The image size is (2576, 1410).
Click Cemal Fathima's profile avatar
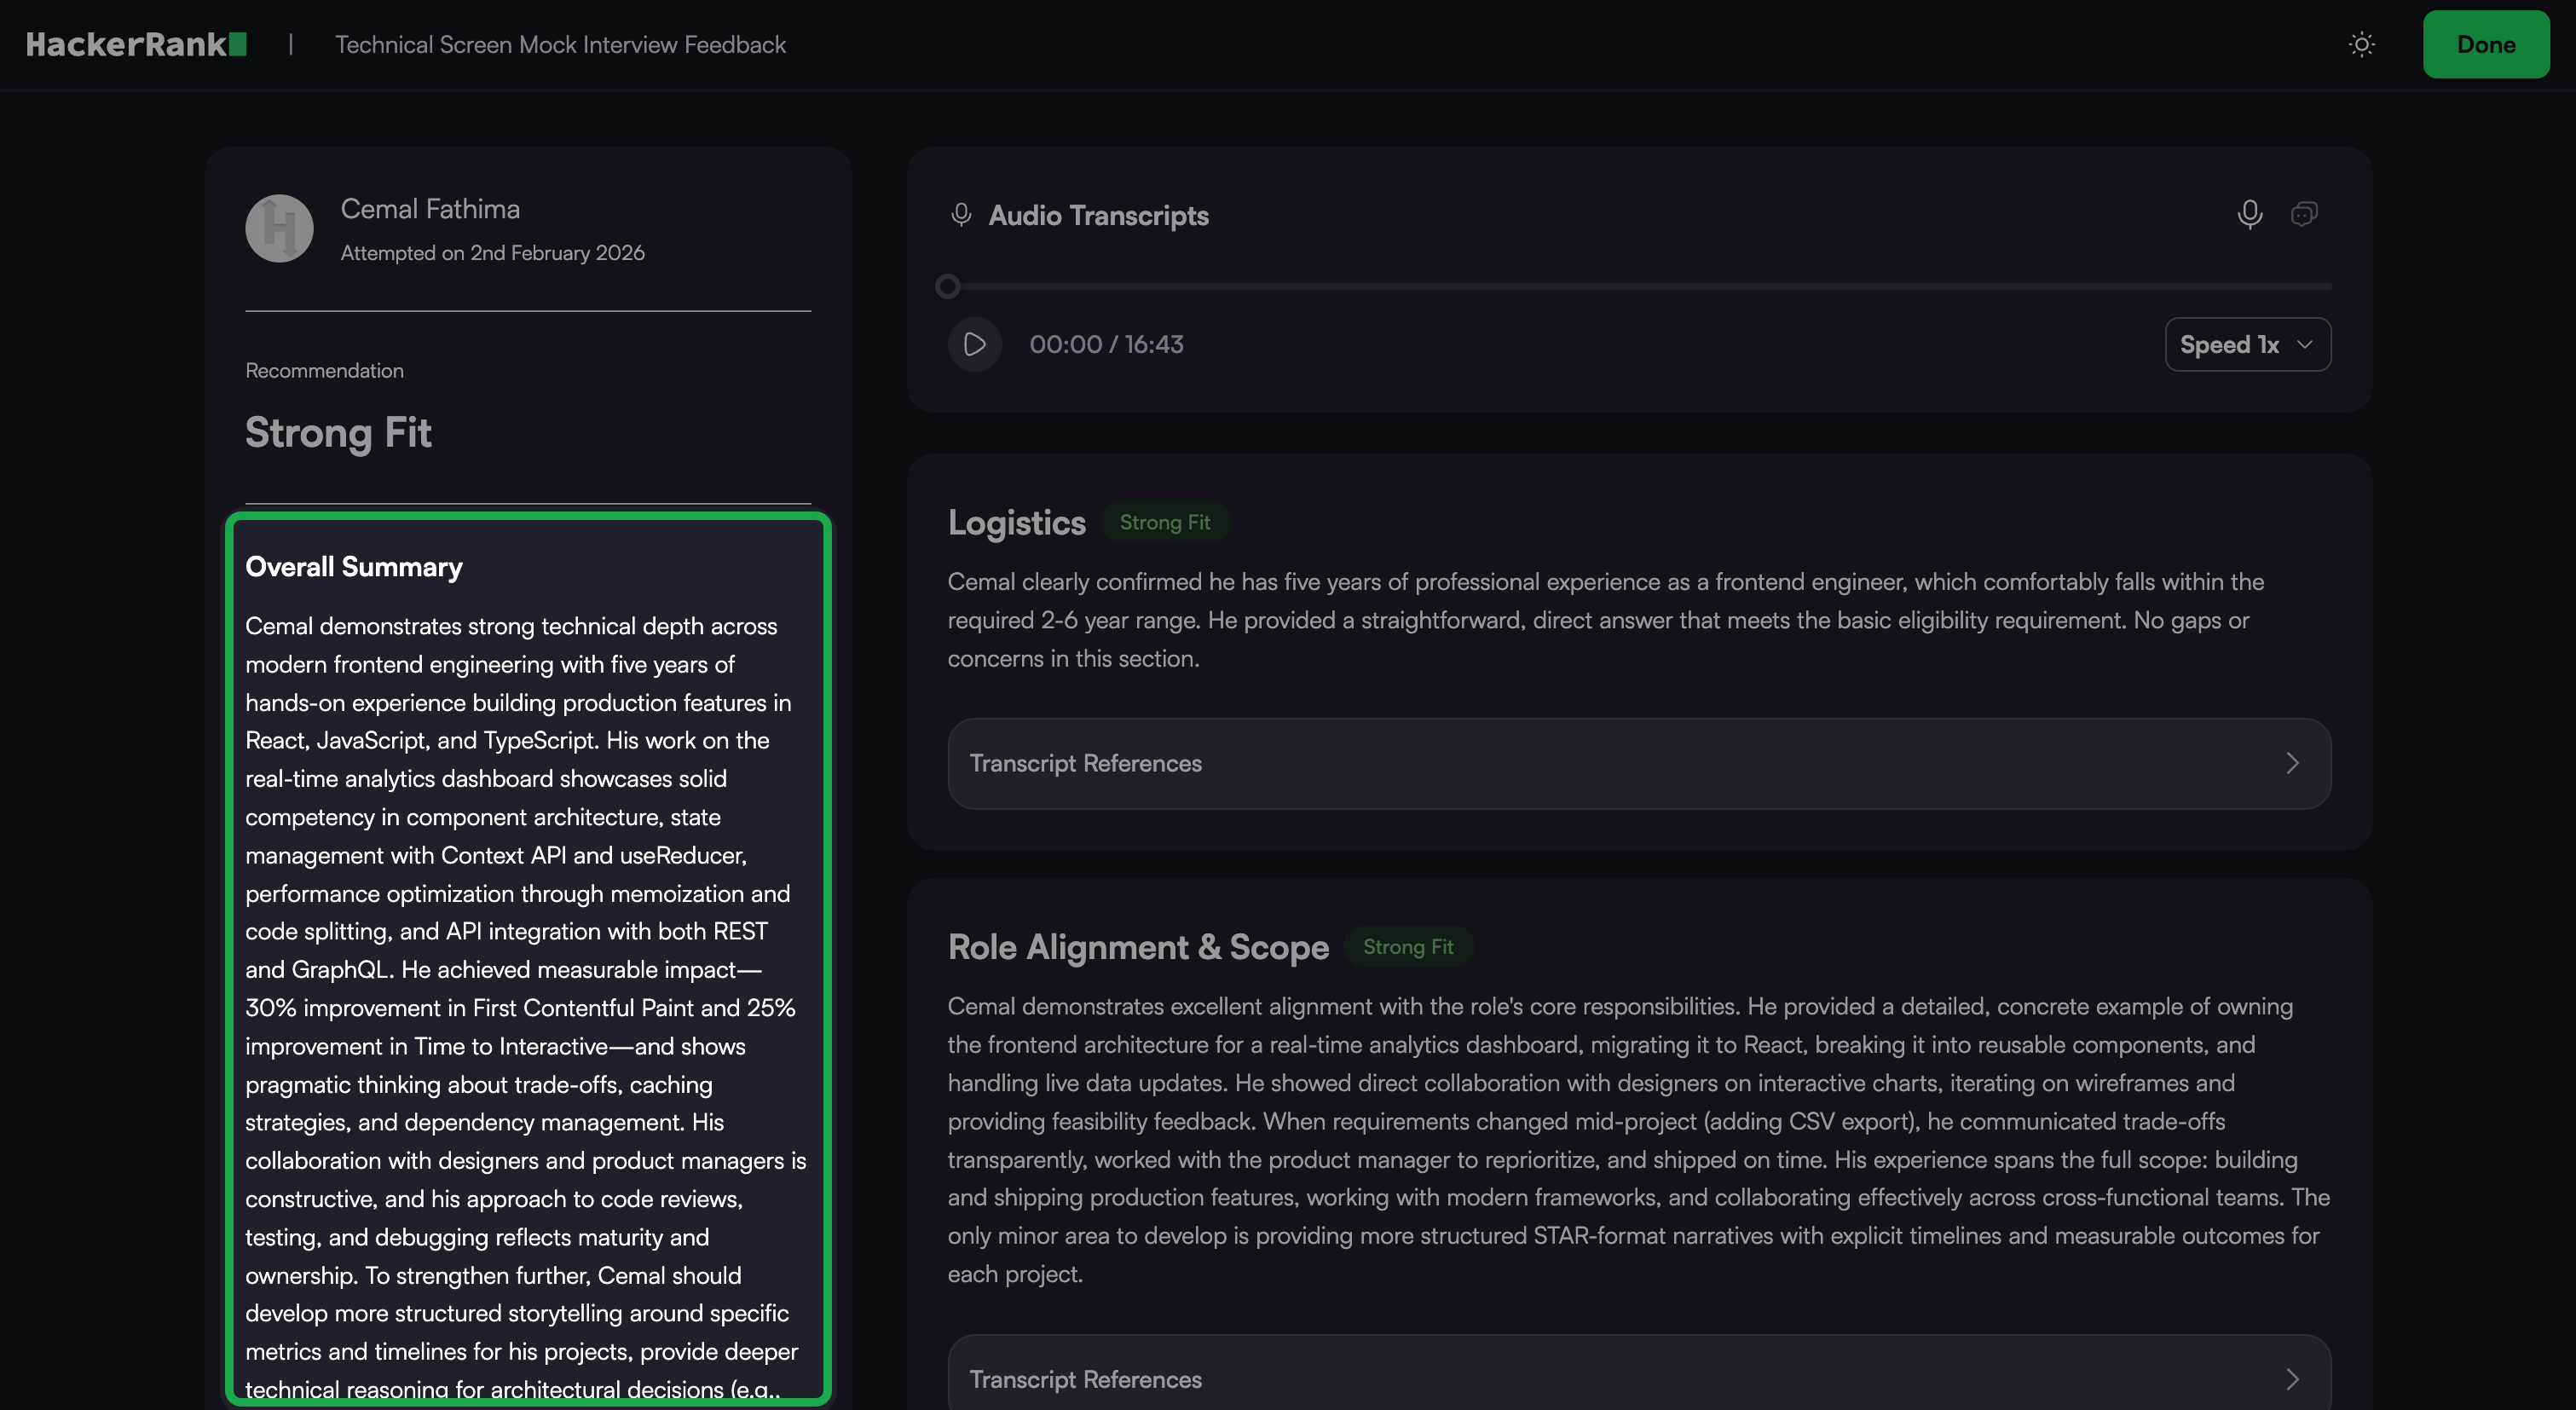tap(279, 228)
